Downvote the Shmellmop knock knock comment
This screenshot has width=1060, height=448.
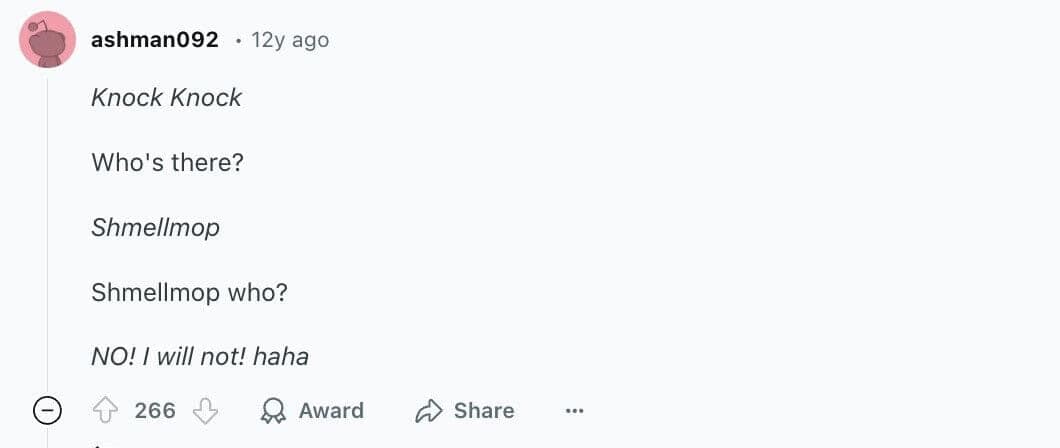(205, 411)
